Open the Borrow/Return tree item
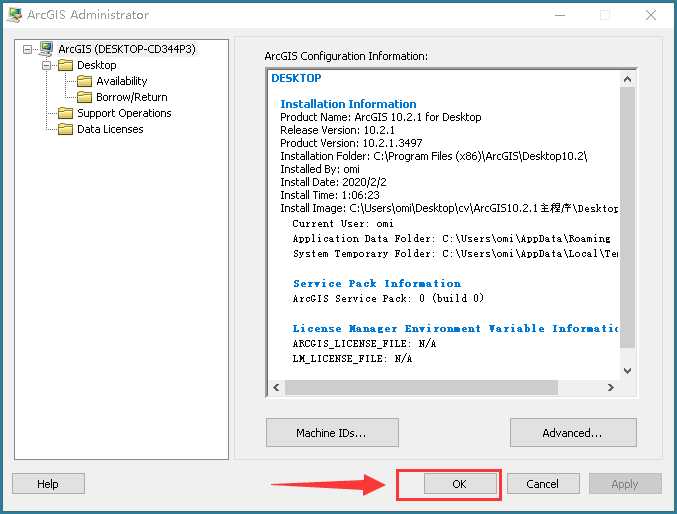The width and height of the screenshot is (677, 514). tap(132, 97)
